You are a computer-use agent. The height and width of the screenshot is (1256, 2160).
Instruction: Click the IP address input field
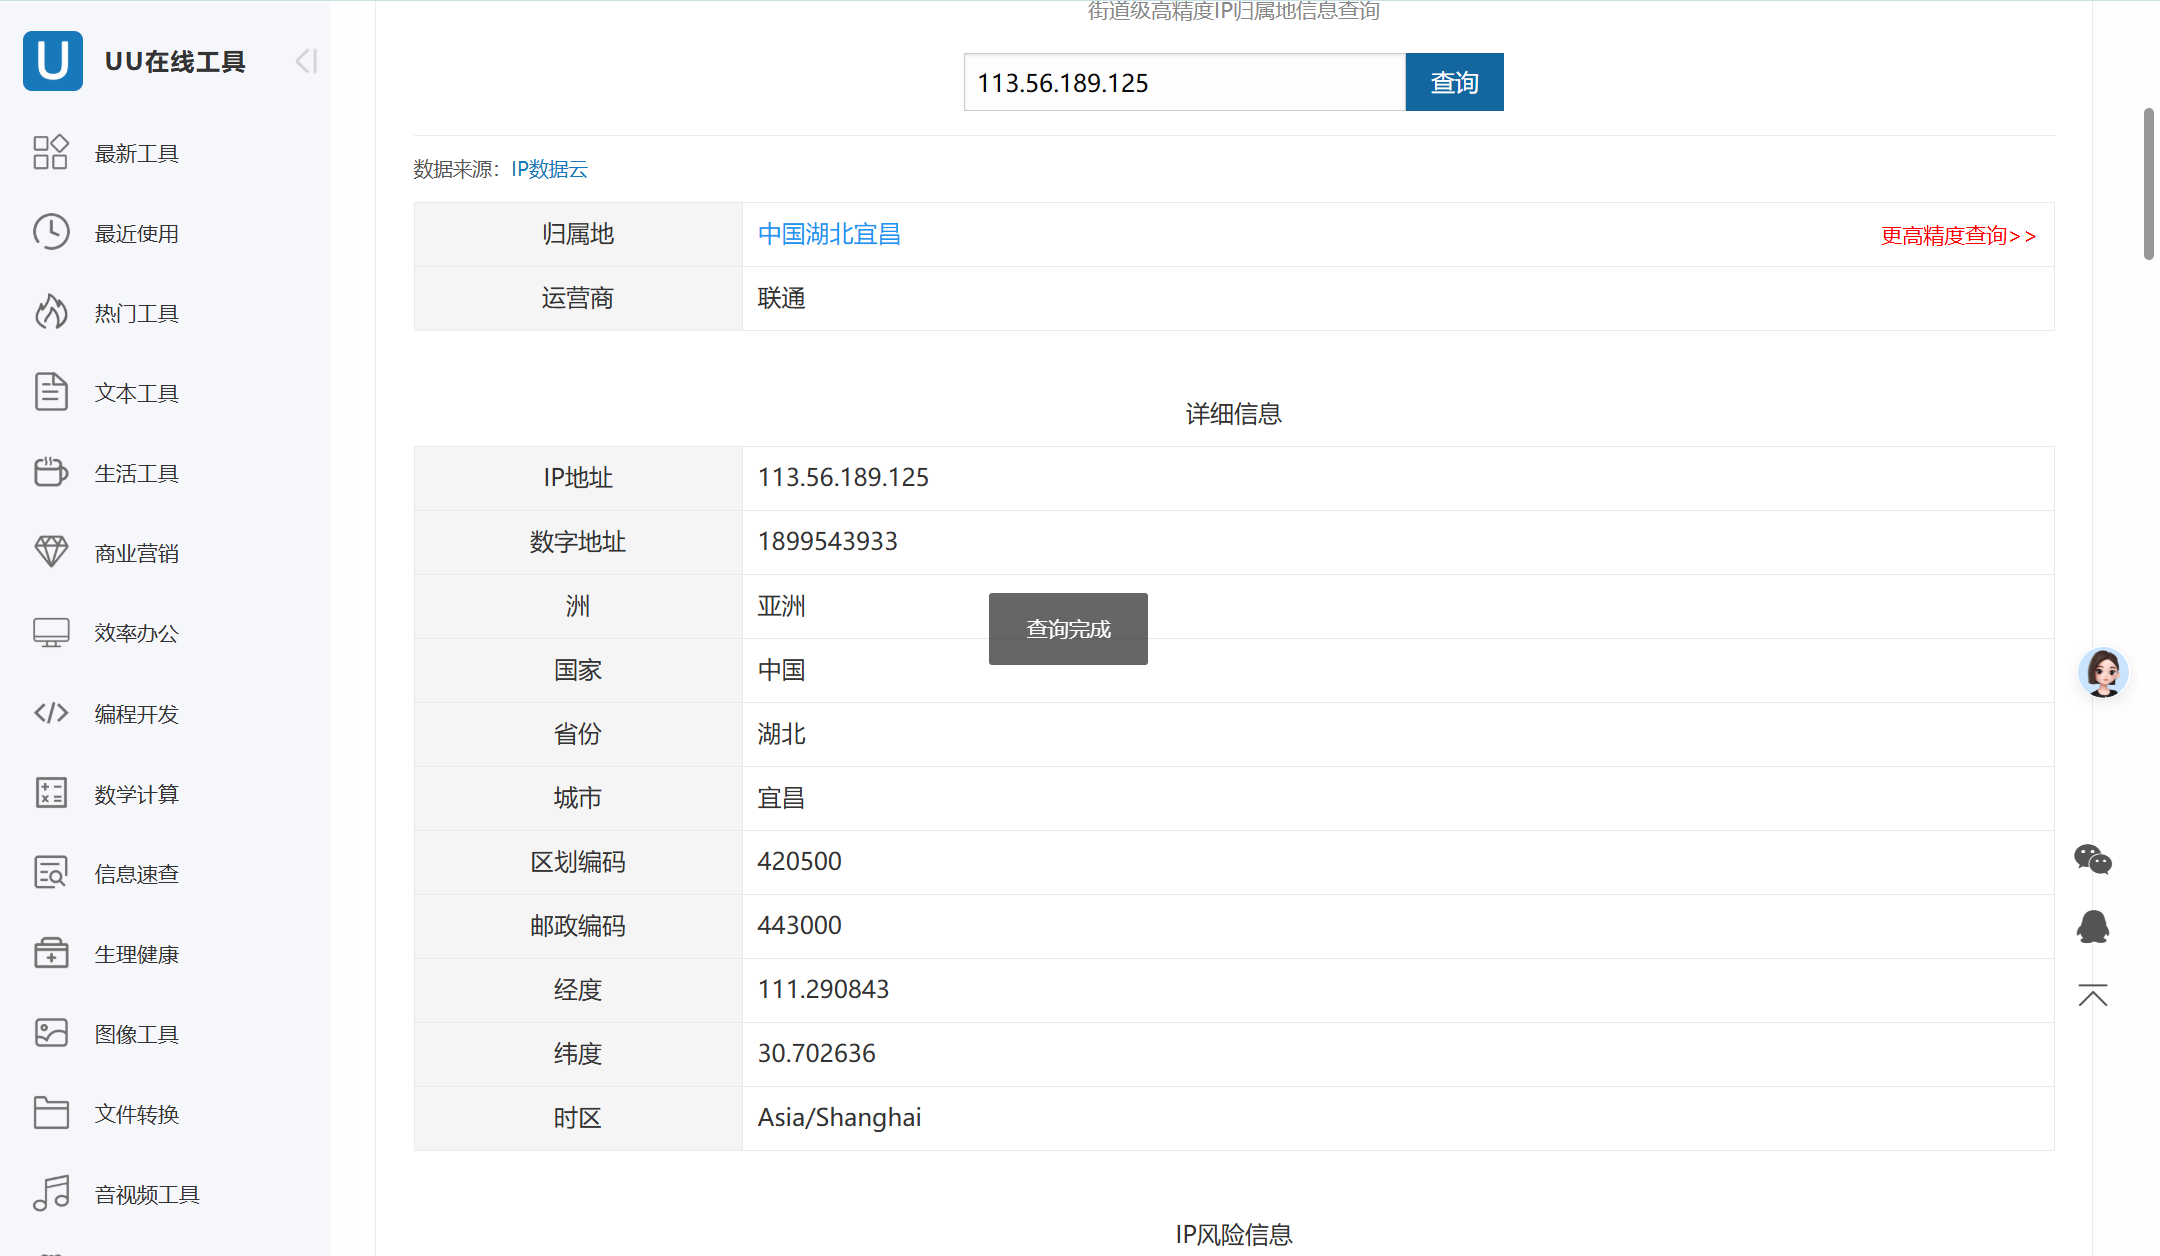[1184, 82]
